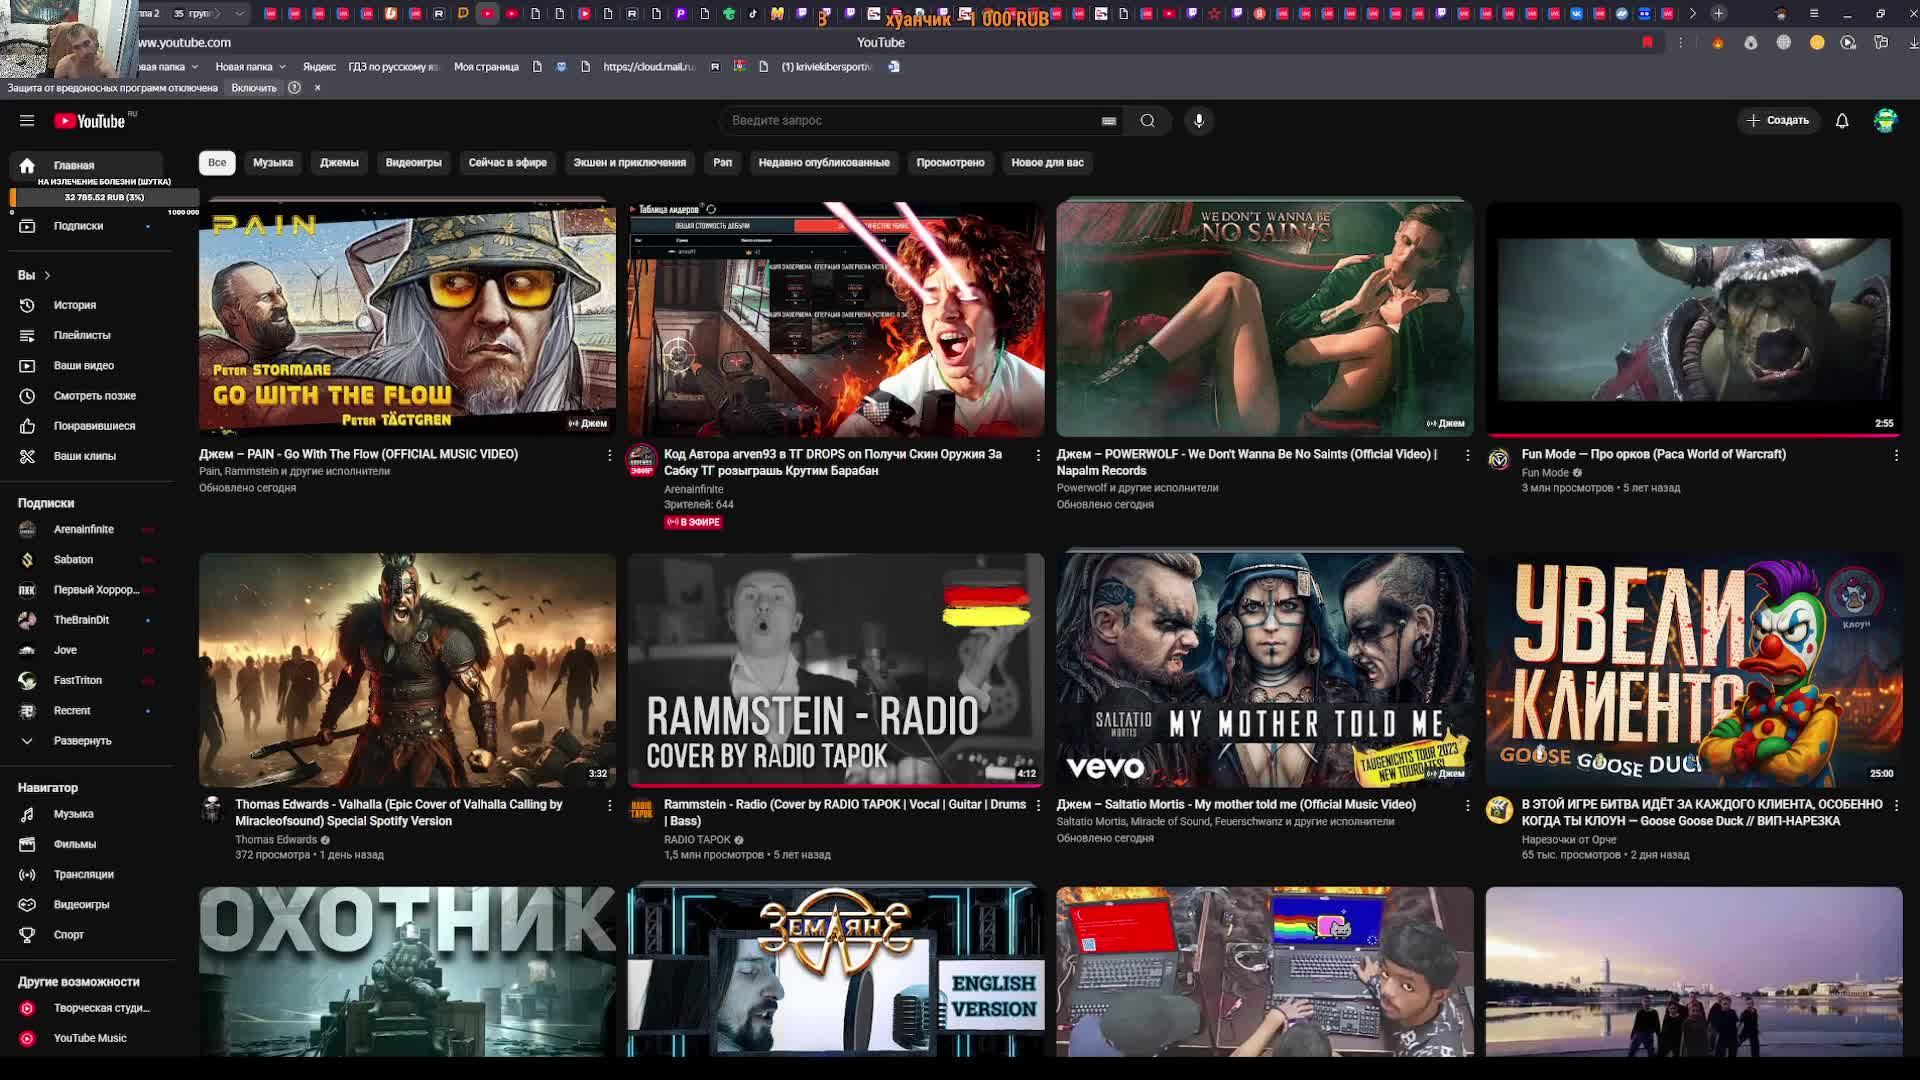This screenshot has width=1920, height=1080.
Task: Click the Создать button
Action: click(1778, 120)
